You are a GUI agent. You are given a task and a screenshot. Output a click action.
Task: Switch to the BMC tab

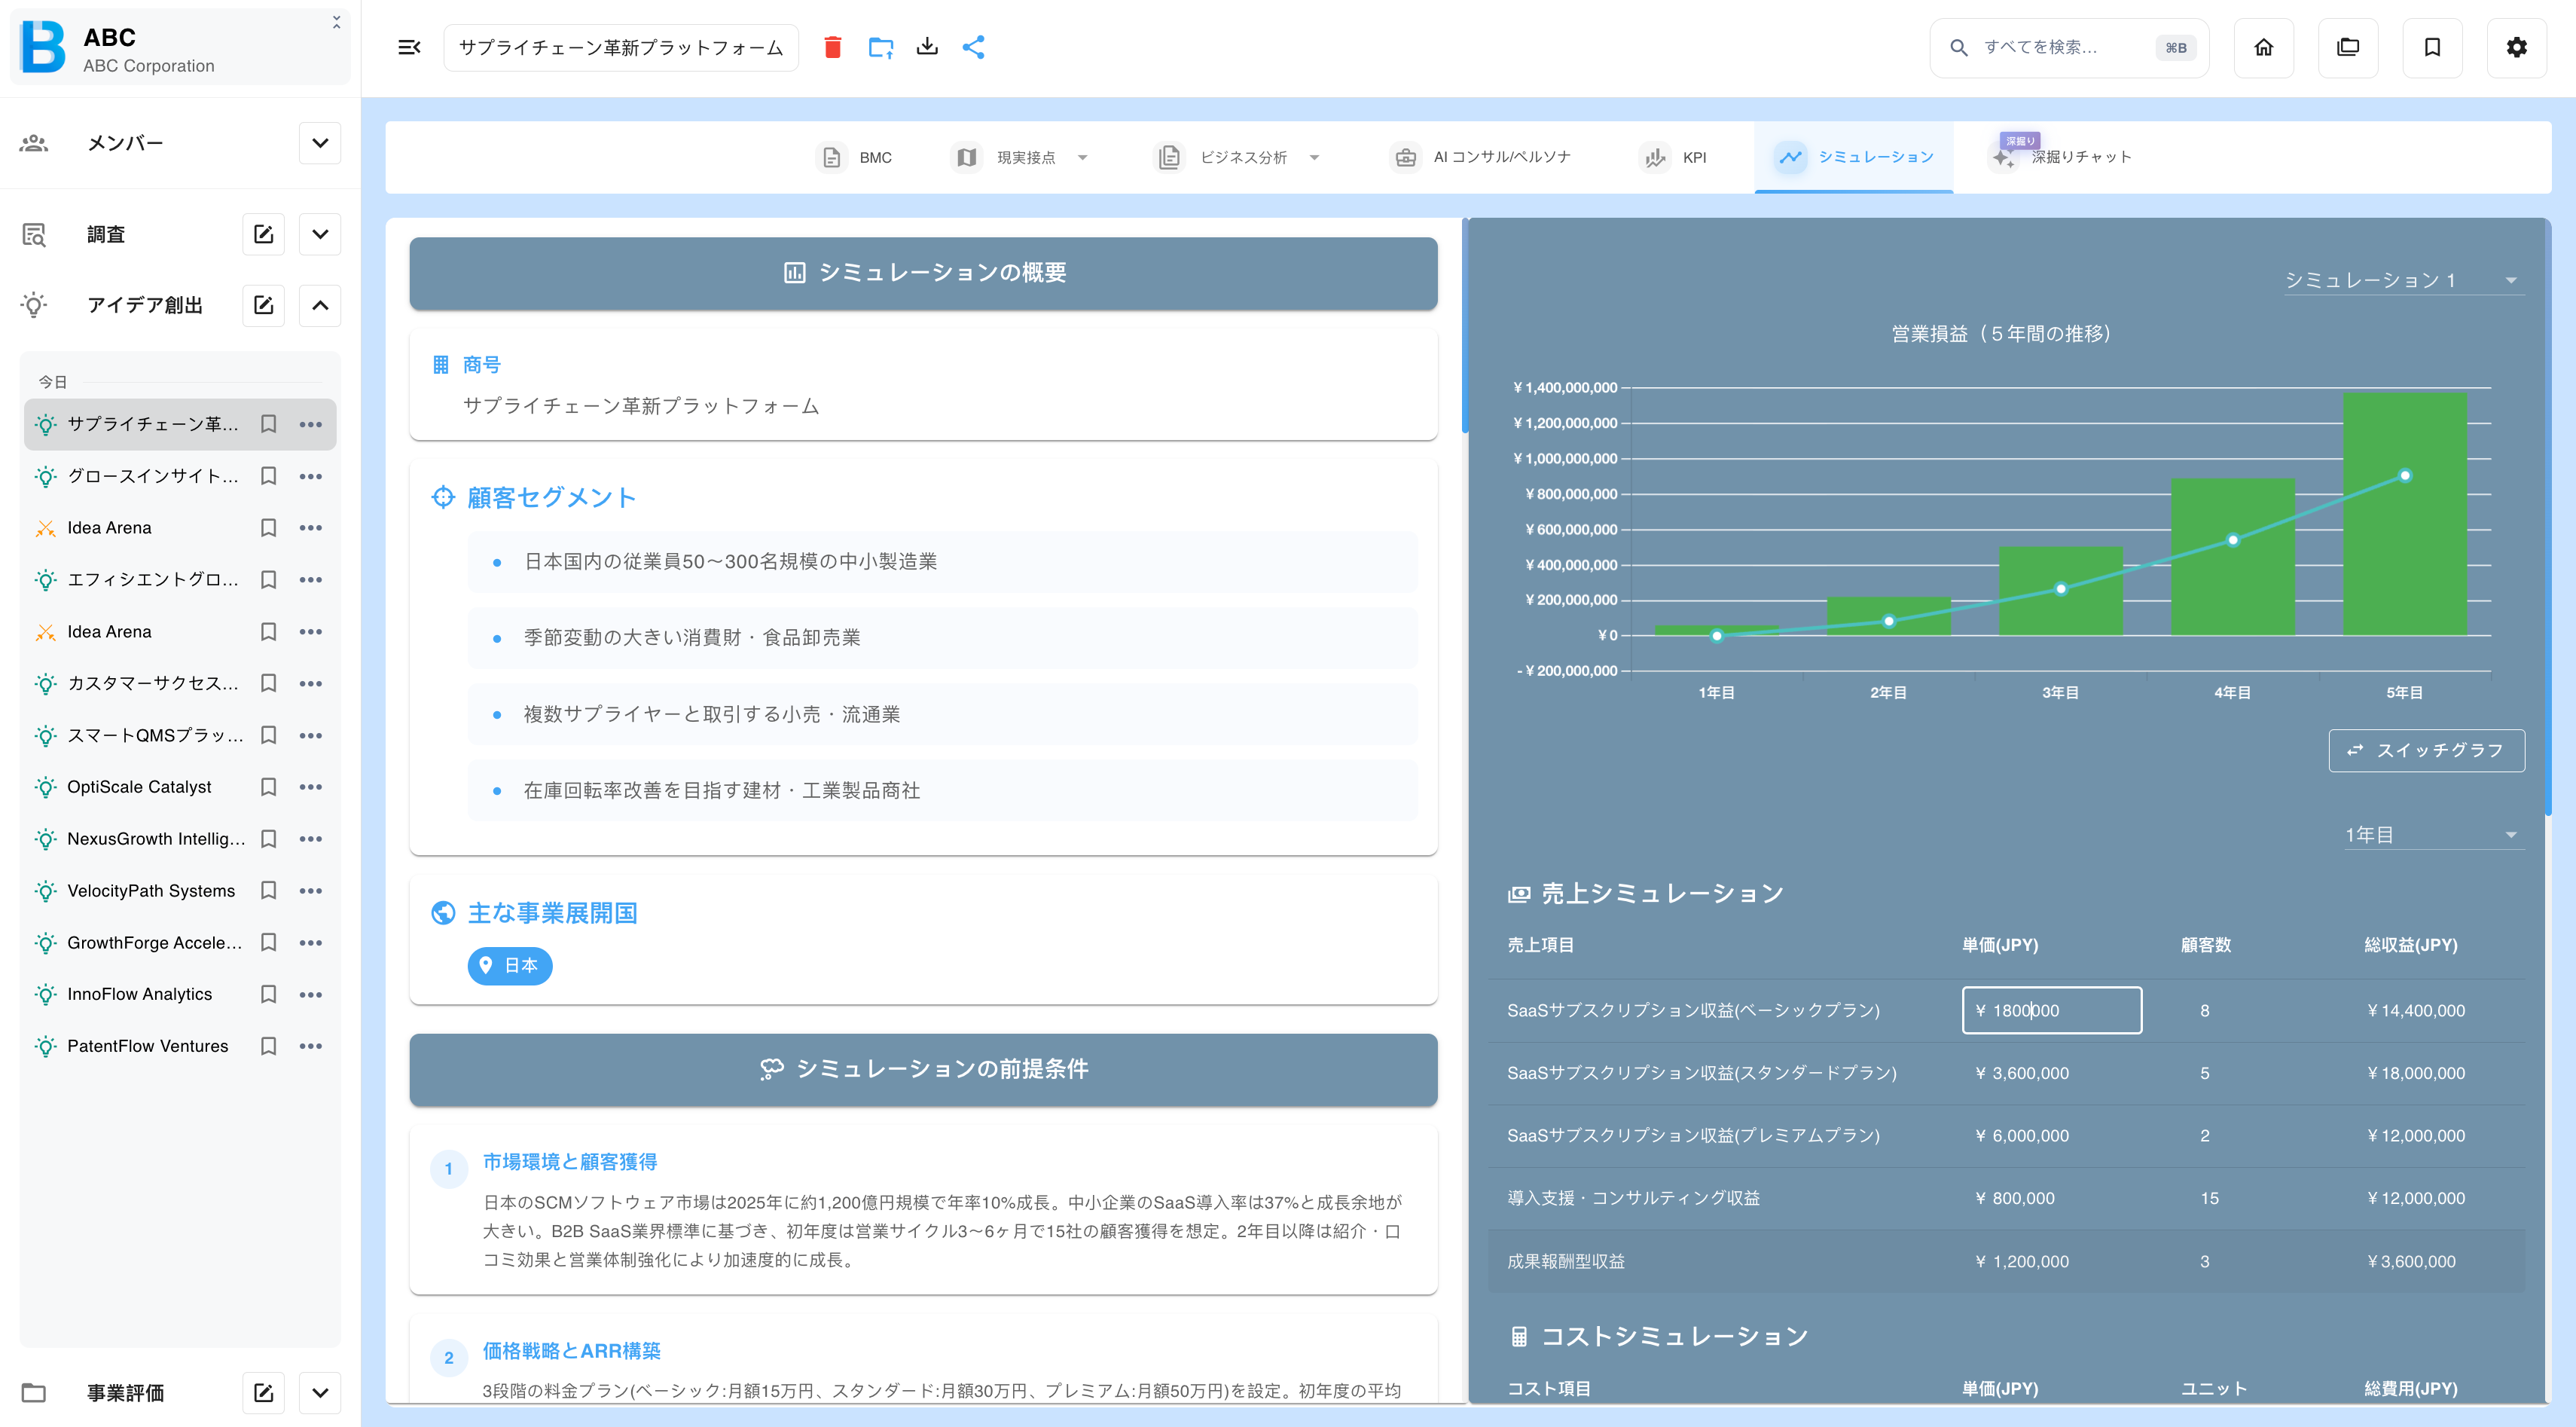coord(855,157)
